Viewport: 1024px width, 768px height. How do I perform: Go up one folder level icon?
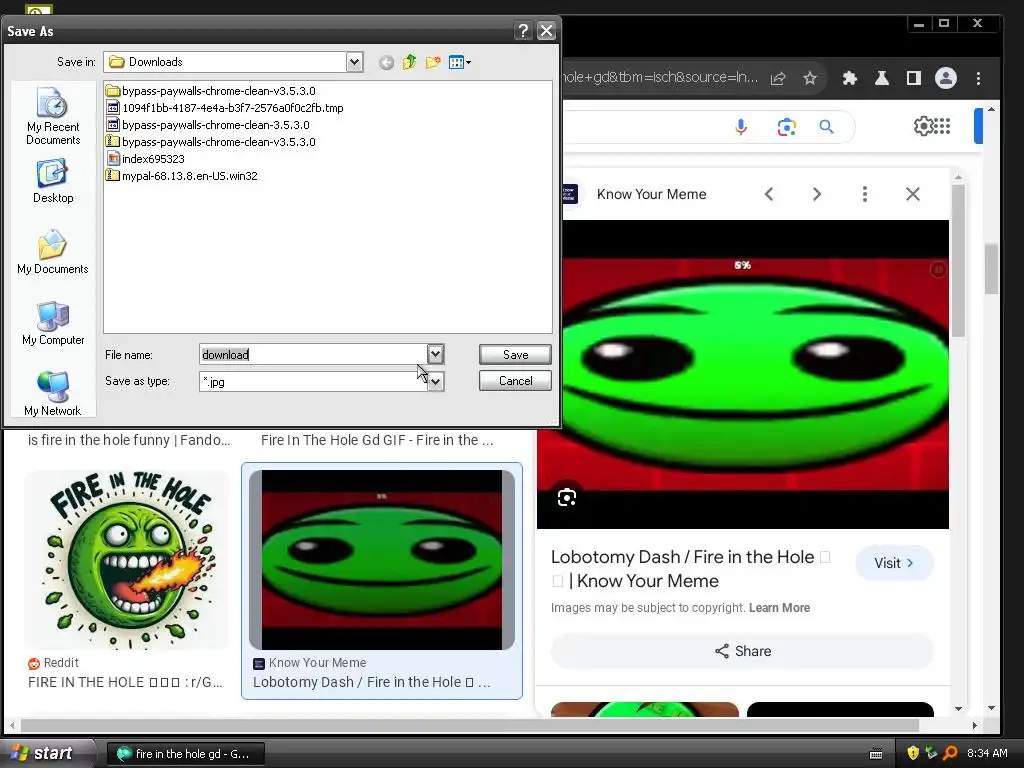click(x=409, y=62)
